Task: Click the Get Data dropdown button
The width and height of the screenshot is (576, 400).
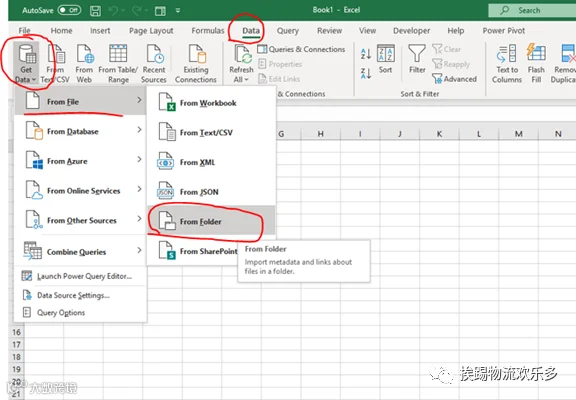Action: tap(26, 63)
